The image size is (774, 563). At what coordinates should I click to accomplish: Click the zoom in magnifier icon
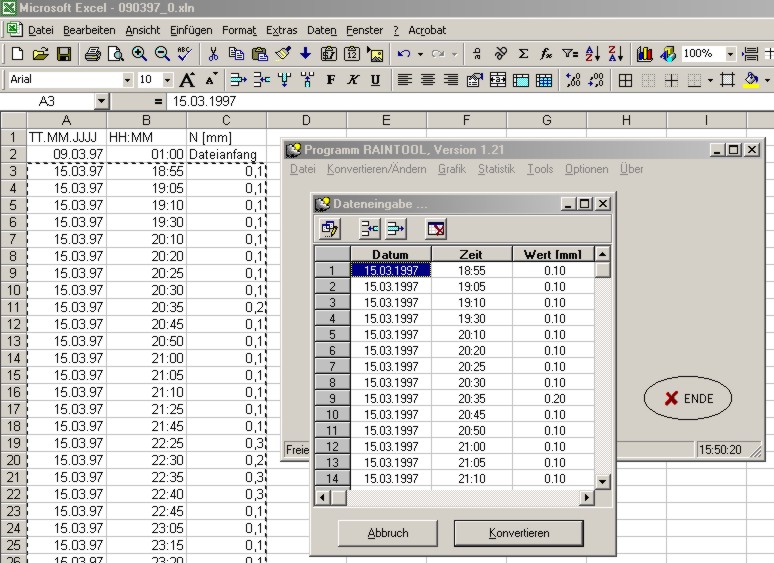point(139,54)
